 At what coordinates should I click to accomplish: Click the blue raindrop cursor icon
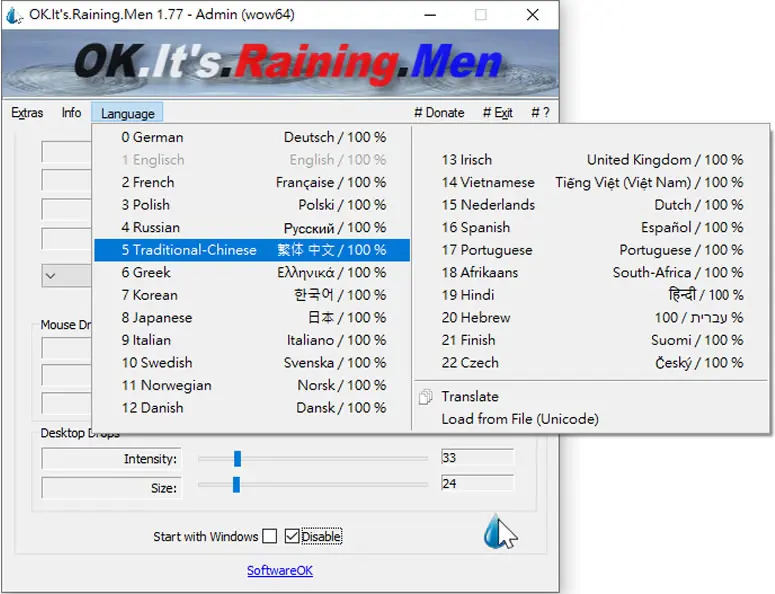(x=500, y=532)
